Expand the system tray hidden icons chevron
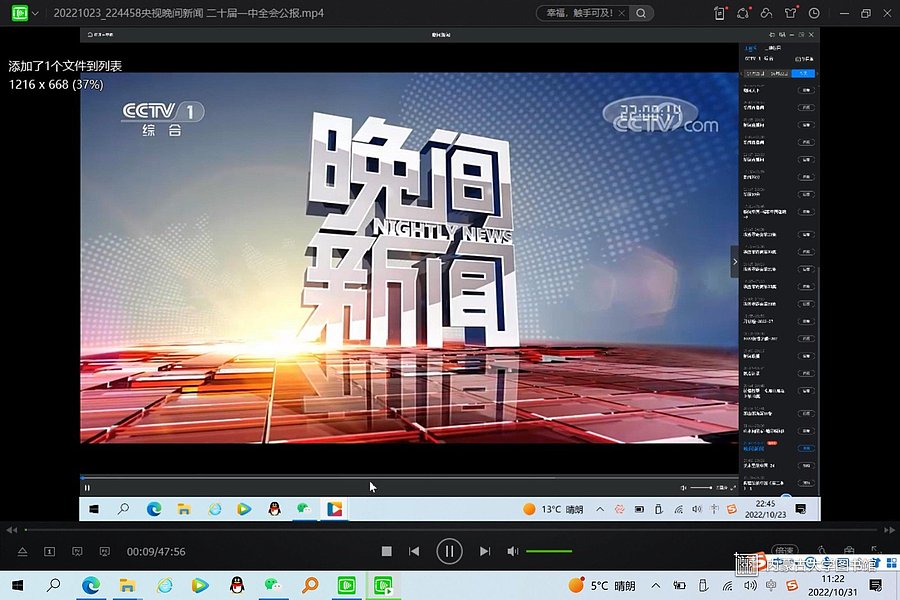 [655, 585]
